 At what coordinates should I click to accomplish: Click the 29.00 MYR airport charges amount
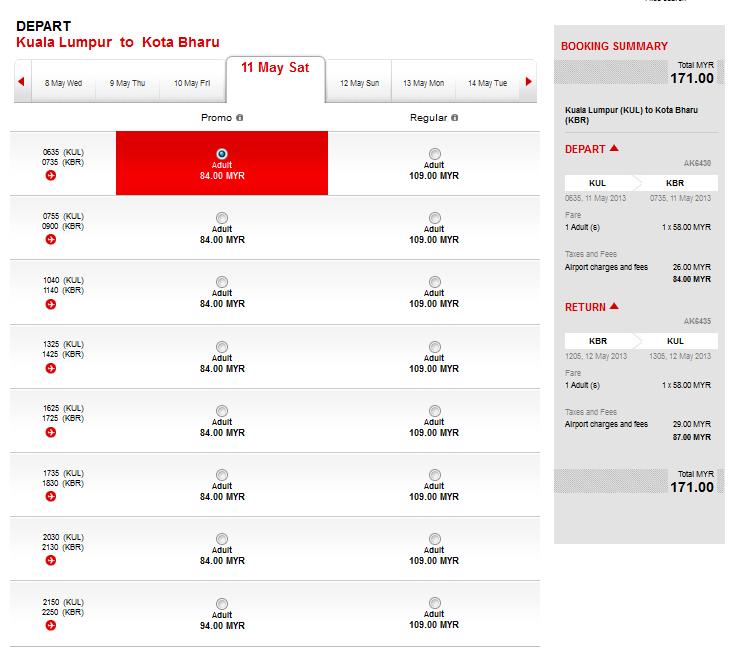[x=692, y=424]
